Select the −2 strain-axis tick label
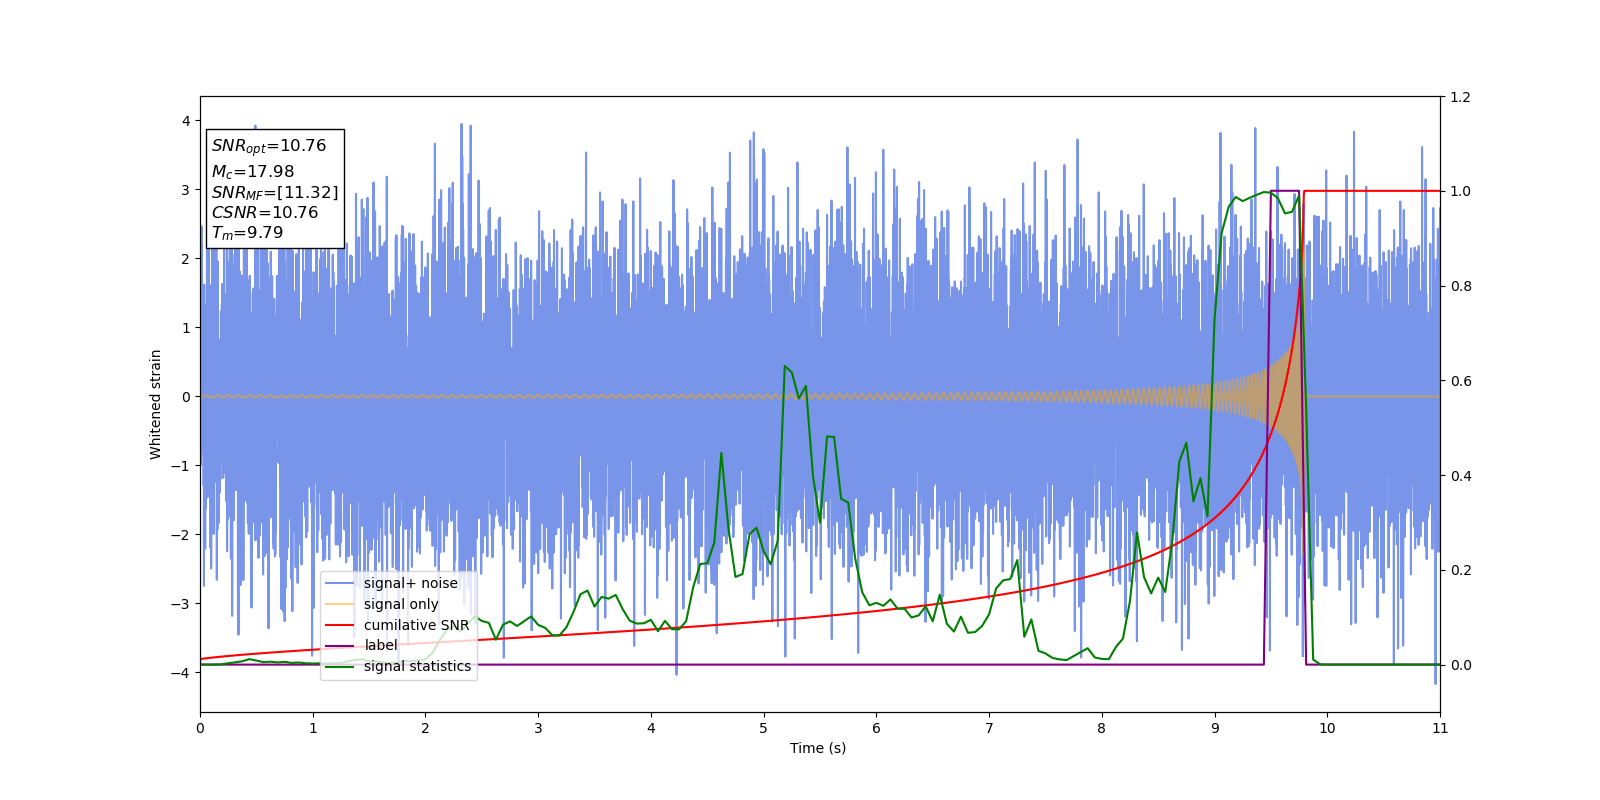Screen dimensions: 1600x800 (181, 535)
